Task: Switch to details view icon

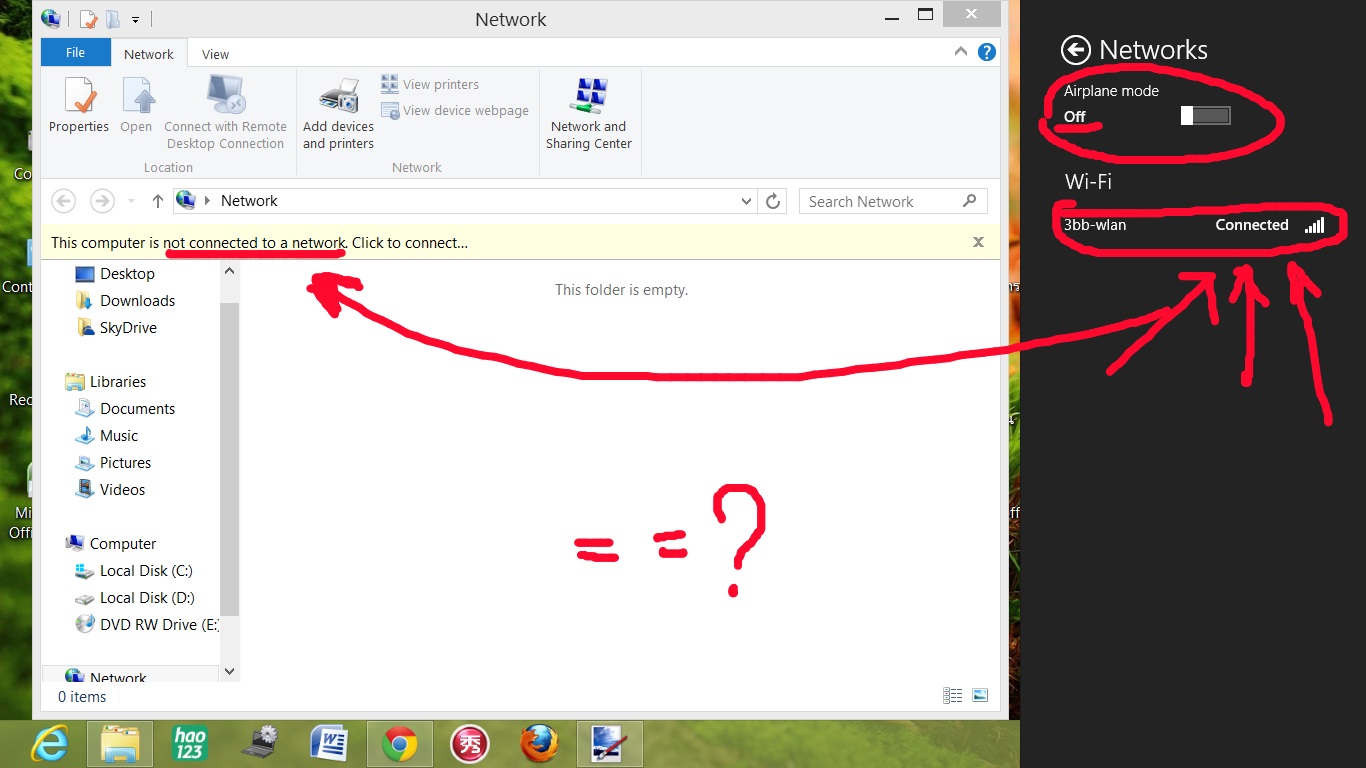Action: click(x=953, y=696)
